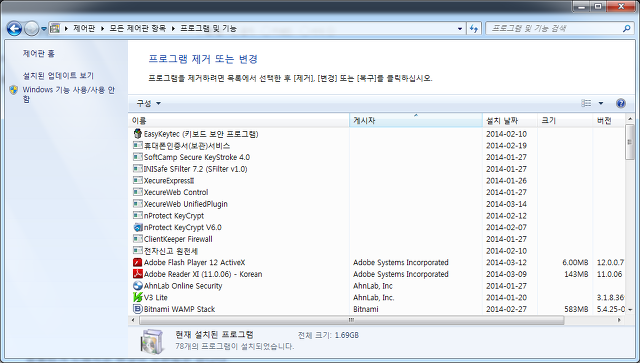640x363 pixels.
Task: Click vertical scrollbar down arrow
Action: click(630, 310)
